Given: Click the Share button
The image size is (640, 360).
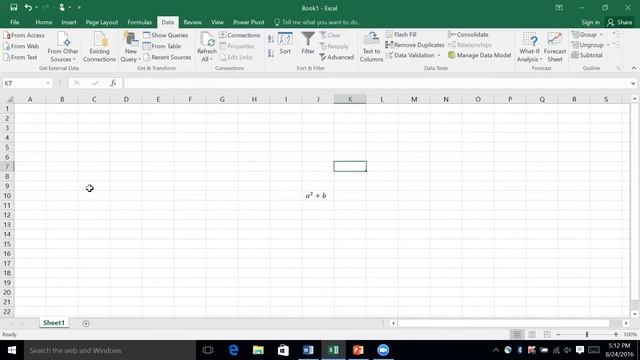Looking at the screenshot, I should (620, 22).
